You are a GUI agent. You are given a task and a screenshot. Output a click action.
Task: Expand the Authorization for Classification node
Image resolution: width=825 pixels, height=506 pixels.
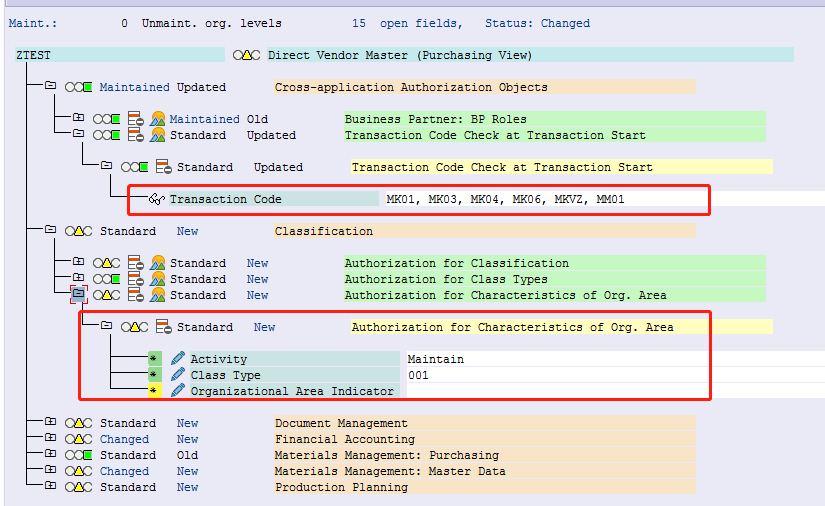78,261
